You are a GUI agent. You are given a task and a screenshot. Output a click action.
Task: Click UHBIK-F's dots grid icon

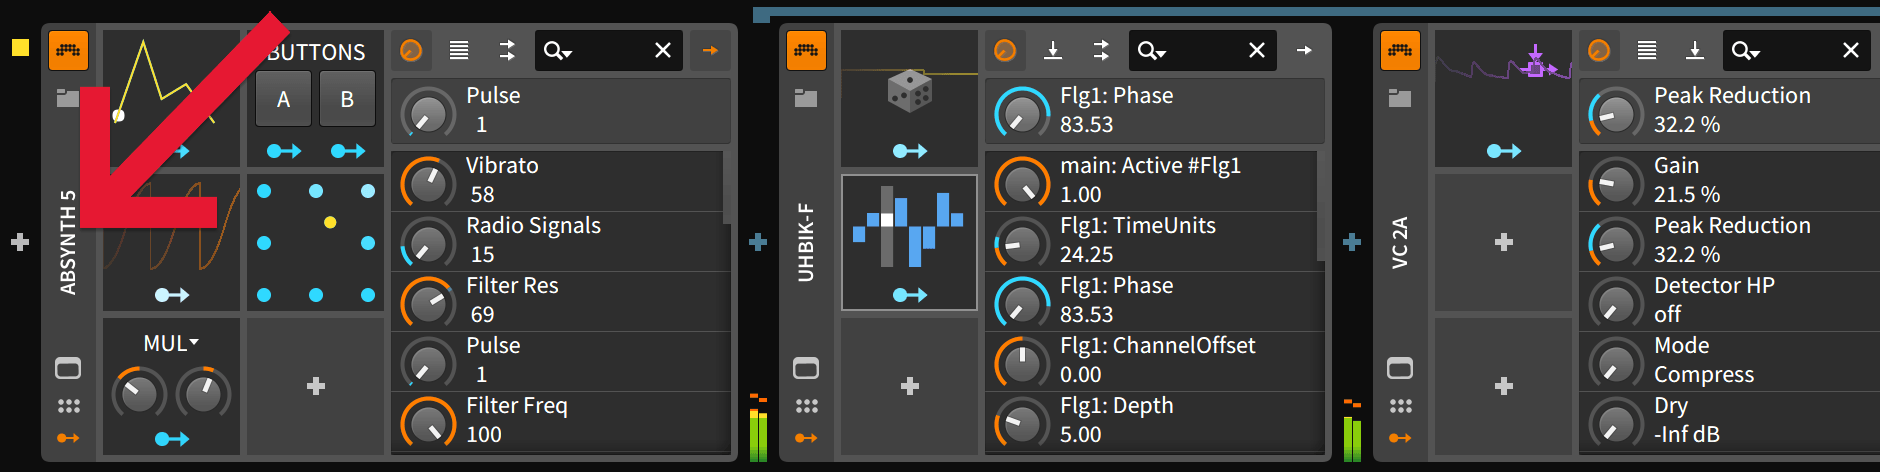click(x=806, y=406)
